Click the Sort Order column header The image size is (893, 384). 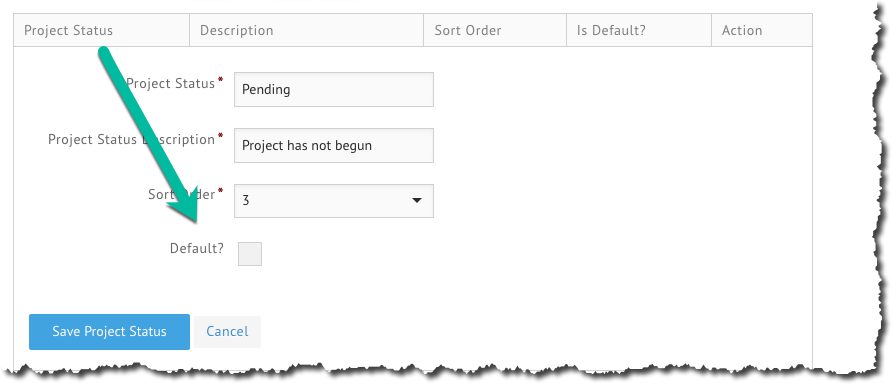[x=468, y=30]
